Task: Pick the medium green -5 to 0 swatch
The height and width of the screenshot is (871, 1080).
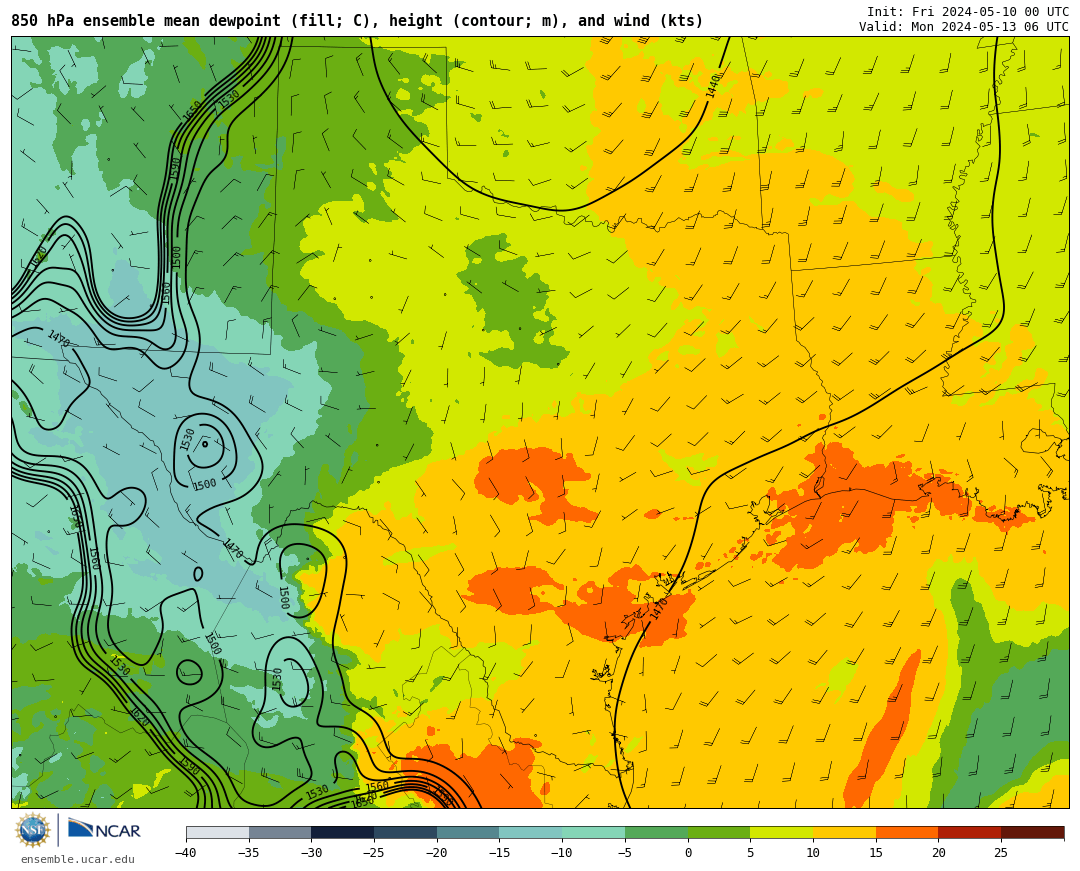Action: click(656, 832)
